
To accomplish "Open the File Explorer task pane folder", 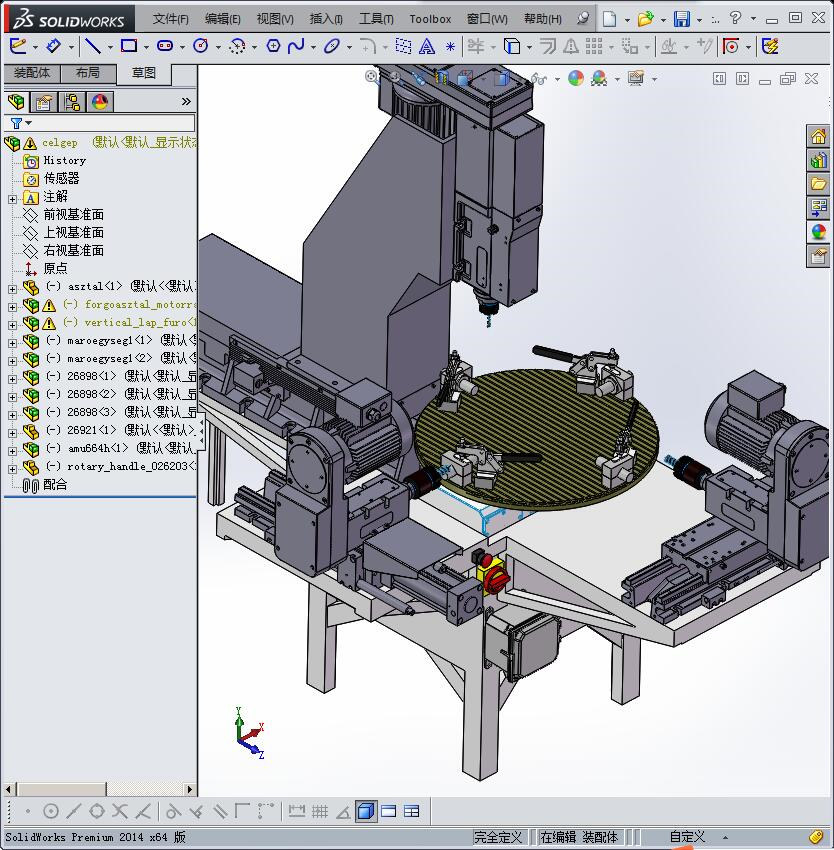I will click(x=818, y=184).
